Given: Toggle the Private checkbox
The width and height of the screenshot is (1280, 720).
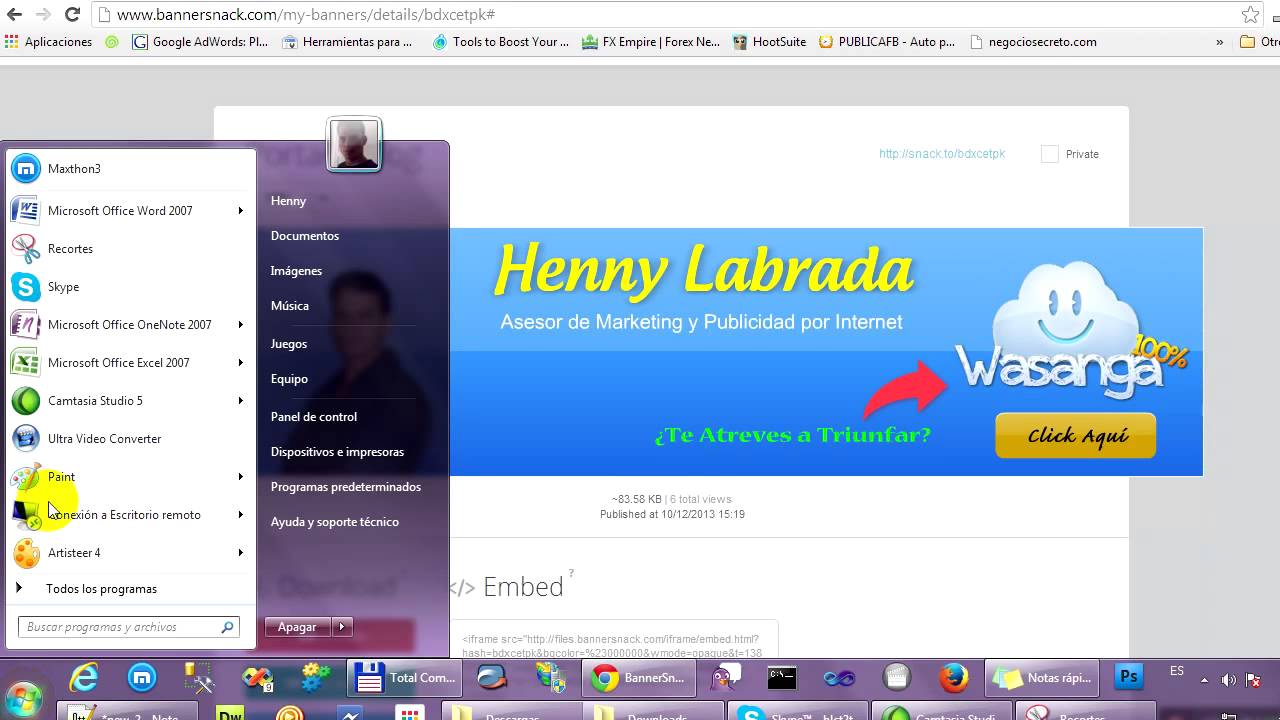Looking at the screenshot, I should (x=1049, y=154).
